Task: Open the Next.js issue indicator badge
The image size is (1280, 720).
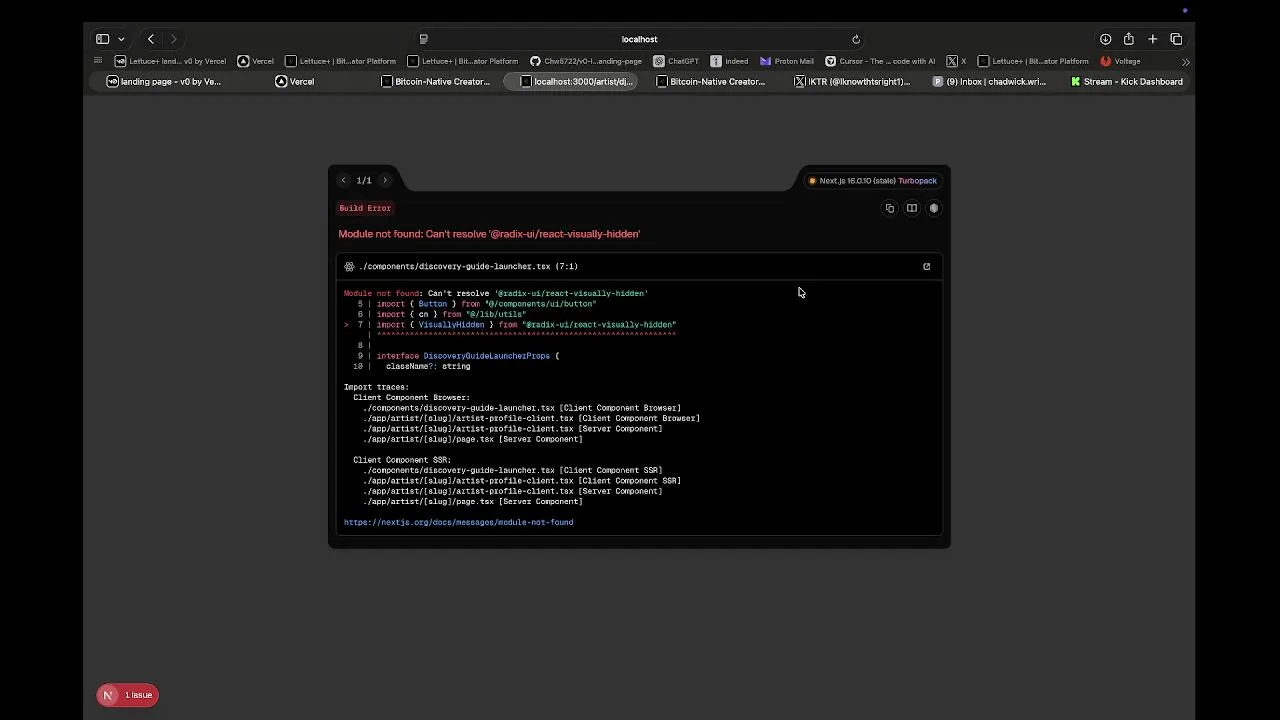Action: pos(128,695)
